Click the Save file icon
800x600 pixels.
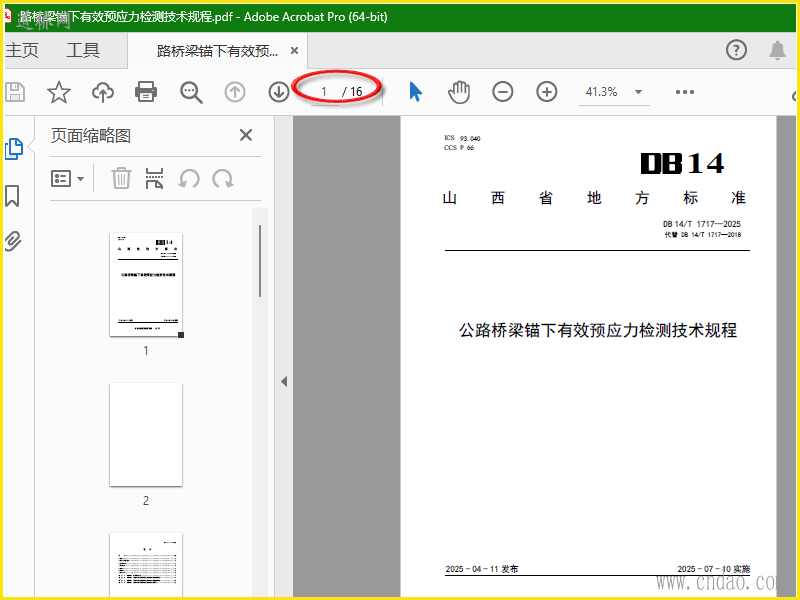coord(15,92)
